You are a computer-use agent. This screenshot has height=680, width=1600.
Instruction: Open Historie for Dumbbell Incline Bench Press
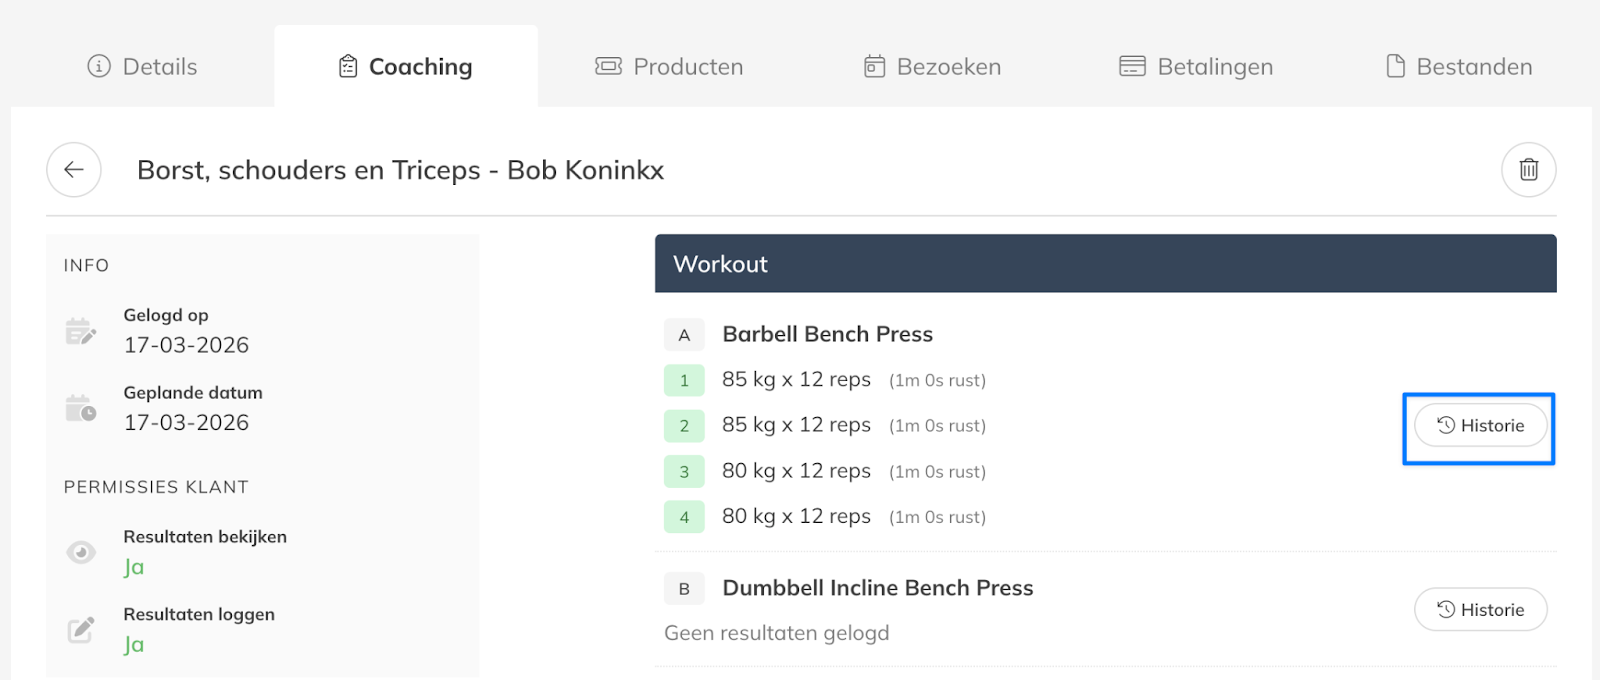[x=1480, y=610]
